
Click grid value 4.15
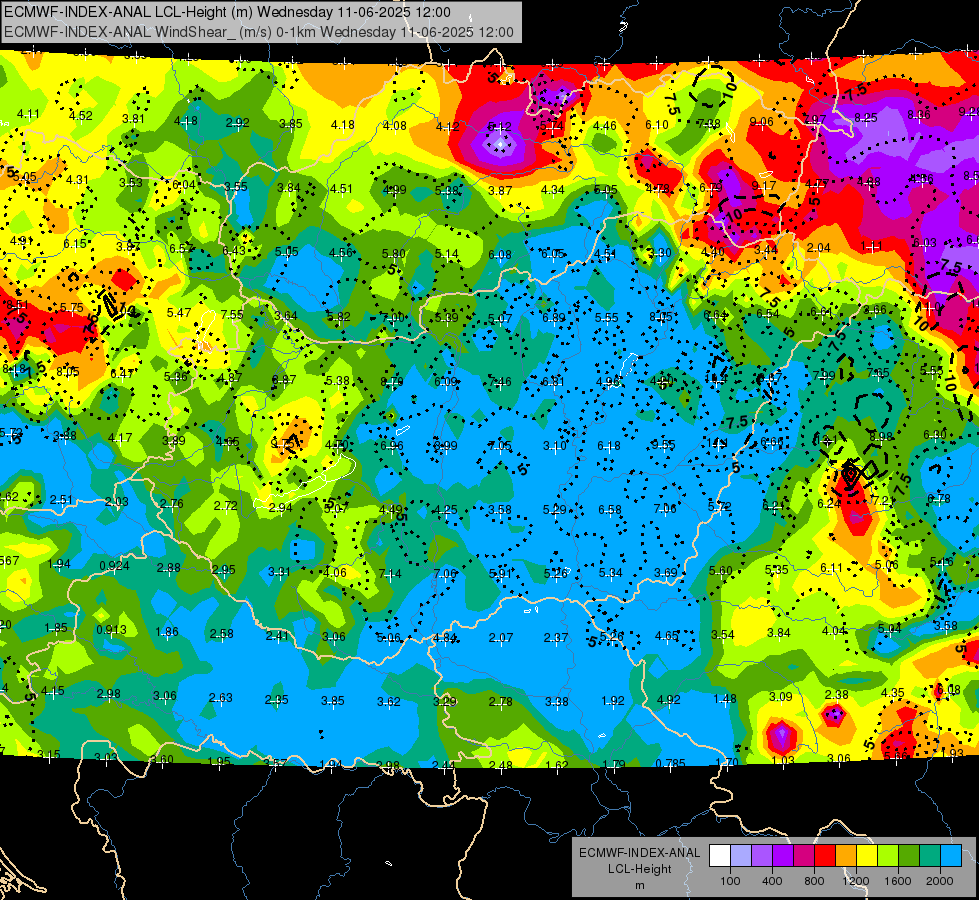(x=53, y=691)
